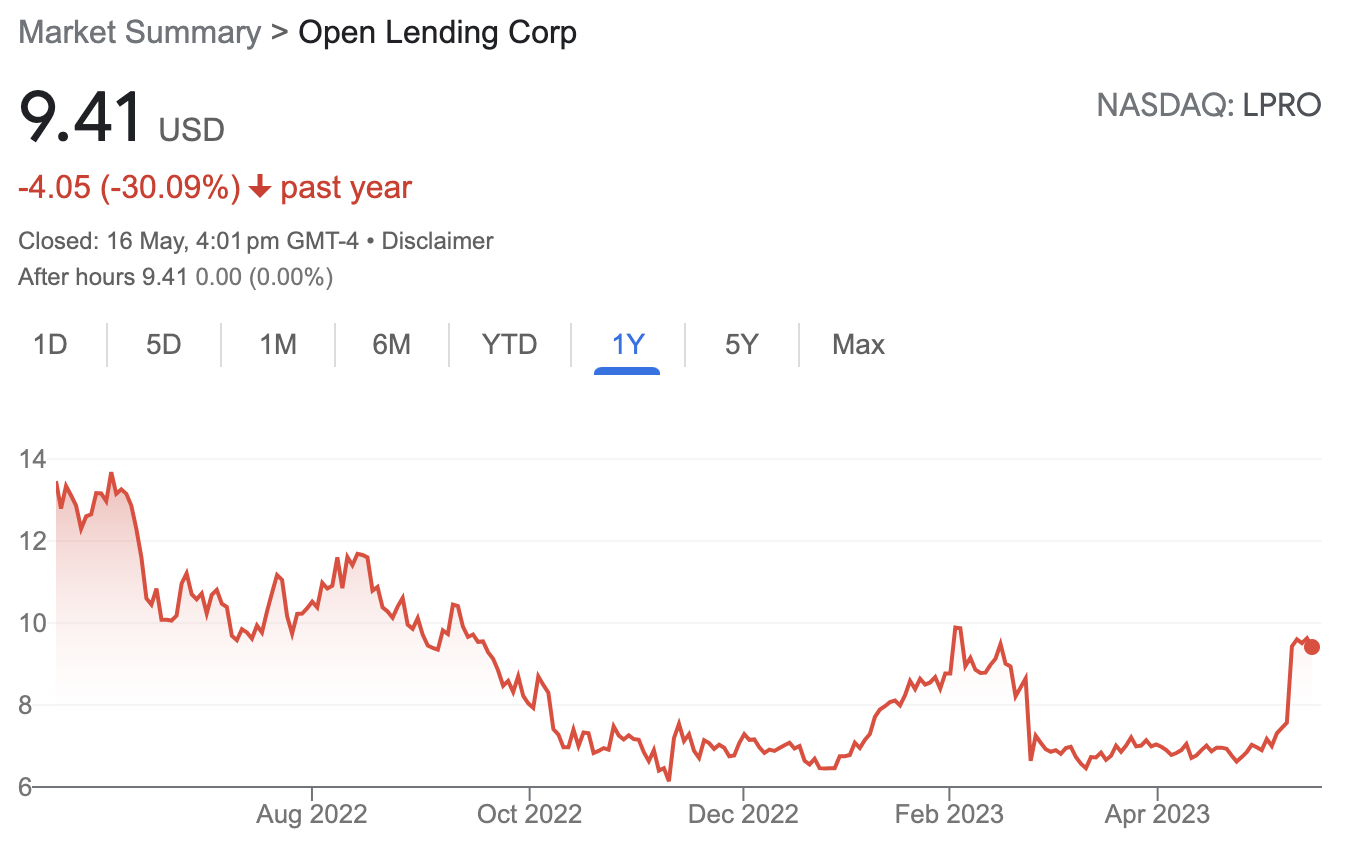This screenshot has width=1362, height=844.
Task: Open the YTD chart view
Action: [510, 345]
